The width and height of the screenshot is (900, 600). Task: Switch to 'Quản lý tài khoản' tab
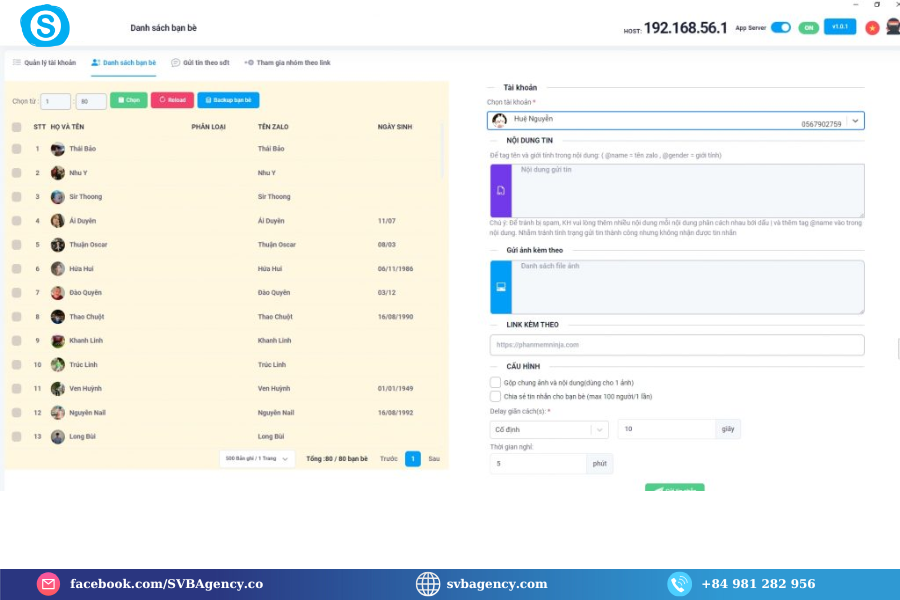tap(44, 63)
